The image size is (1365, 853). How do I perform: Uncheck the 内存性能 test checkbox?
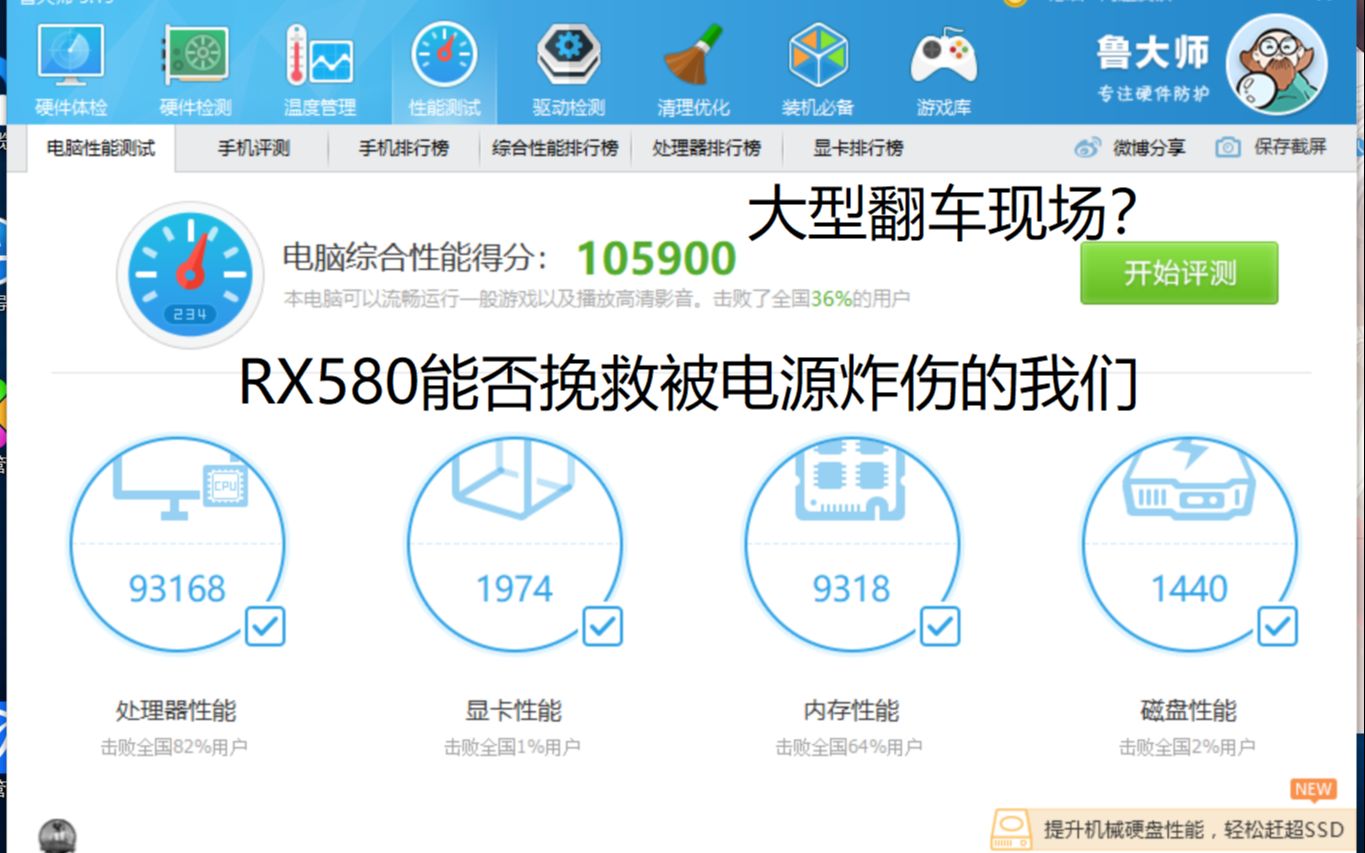tap(940, 627)
